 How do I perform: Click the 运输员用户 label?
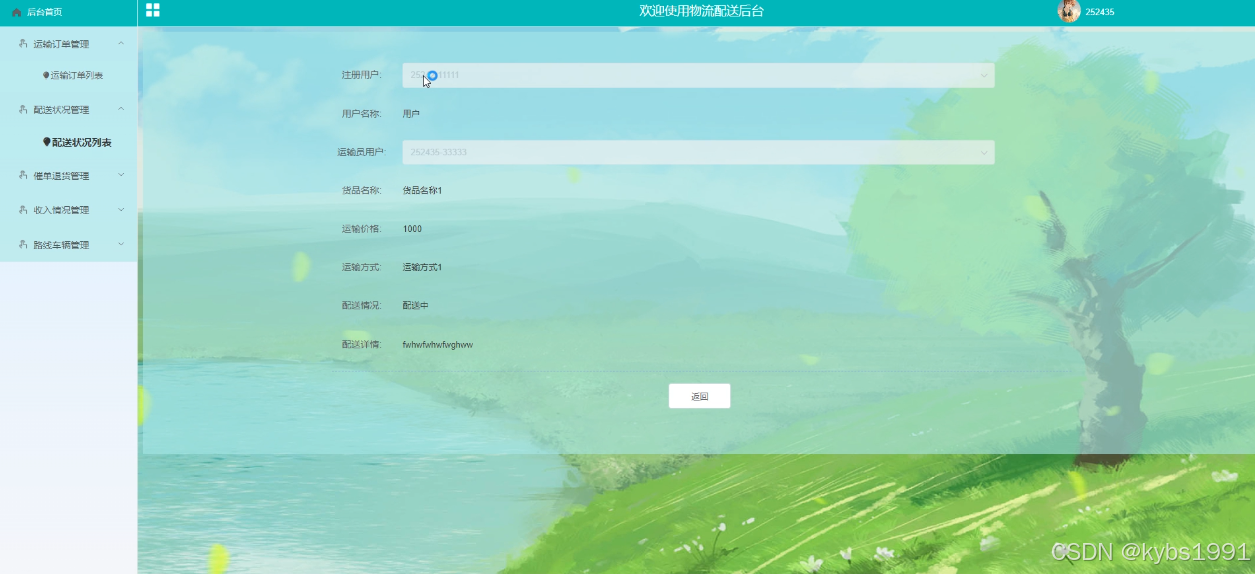pyautogui.click(x=360, y=152)
